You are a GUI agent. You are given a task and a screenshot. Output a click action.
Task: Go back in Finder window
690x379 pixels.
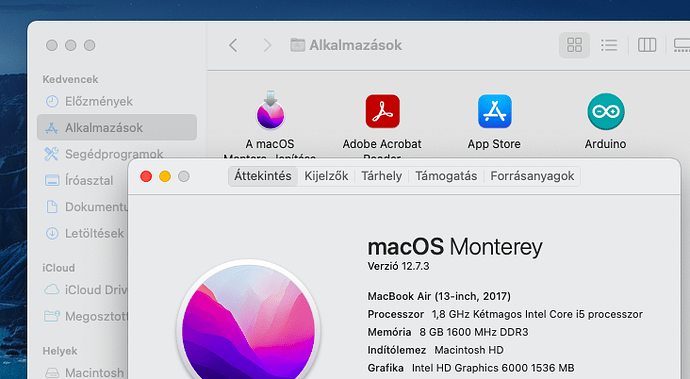tap(233, 45)
